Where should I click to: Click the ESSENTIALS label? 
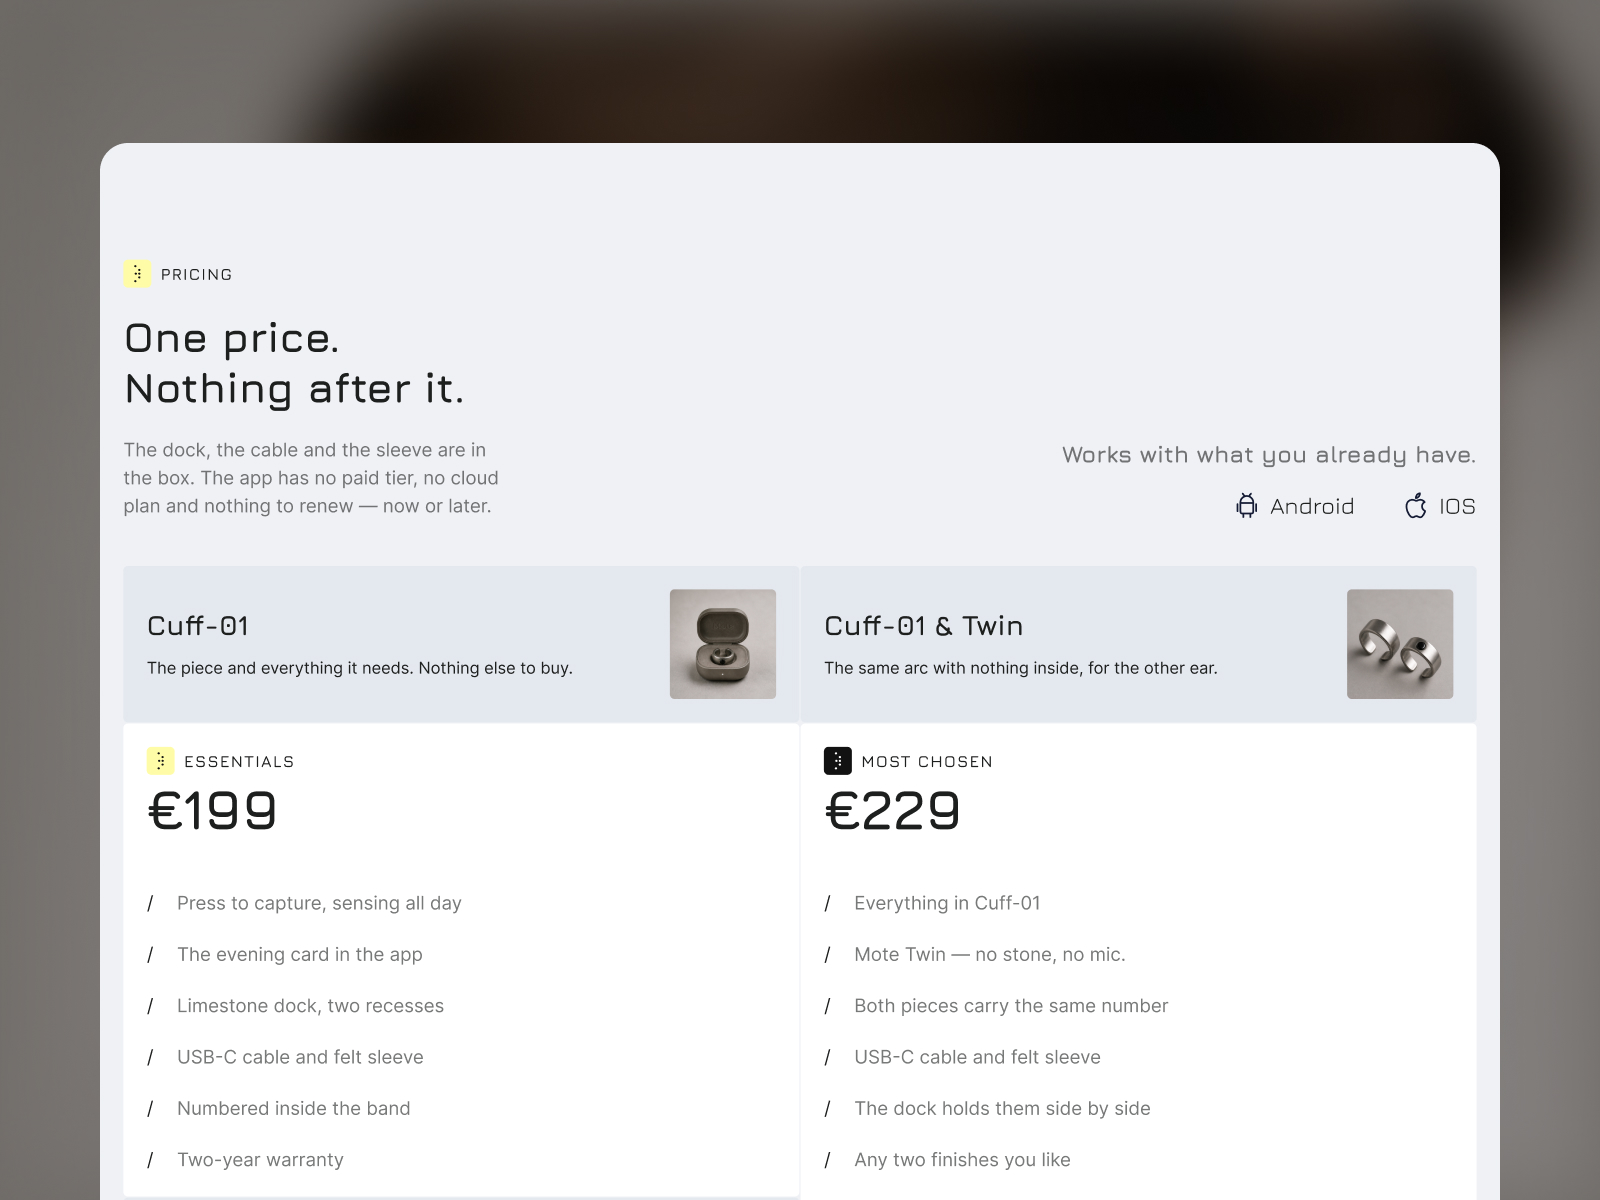coord(239,762)
